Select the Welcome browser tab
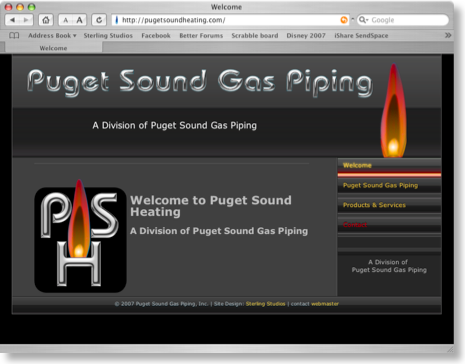Screen dimensions: 465x364 click(53, 48)
